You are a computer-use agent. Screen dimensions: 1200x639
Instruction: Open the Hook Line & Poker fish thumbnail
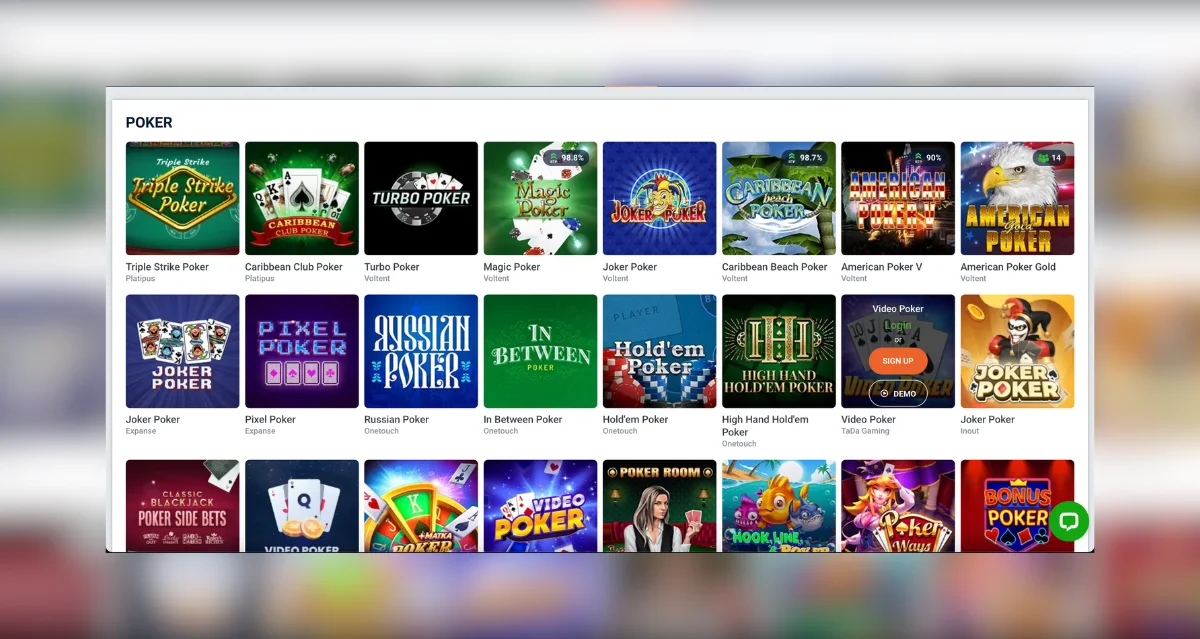(778, 505)
